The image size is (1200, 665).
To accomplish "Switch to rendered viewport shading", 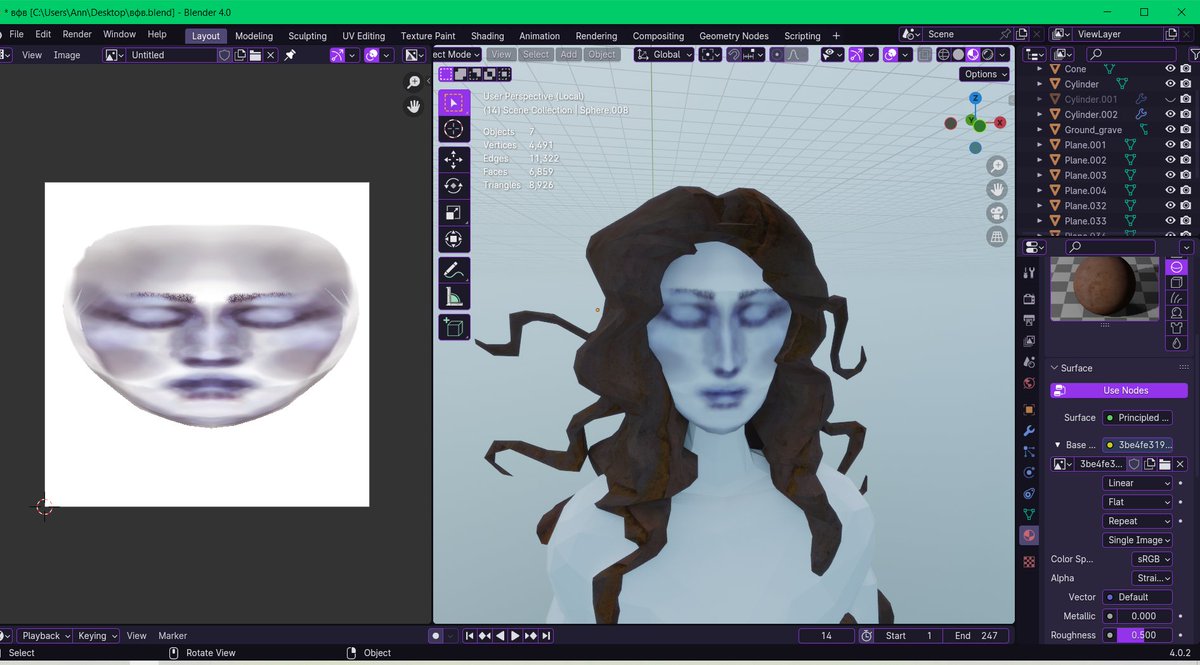I will pos(988,55).
